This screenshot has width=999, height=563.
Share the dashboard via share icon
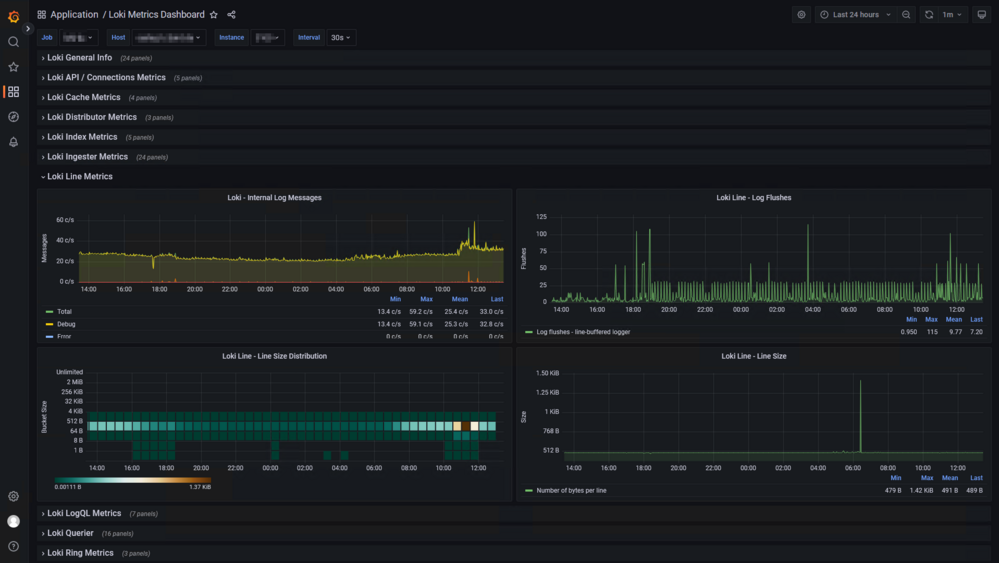(231, 15)
